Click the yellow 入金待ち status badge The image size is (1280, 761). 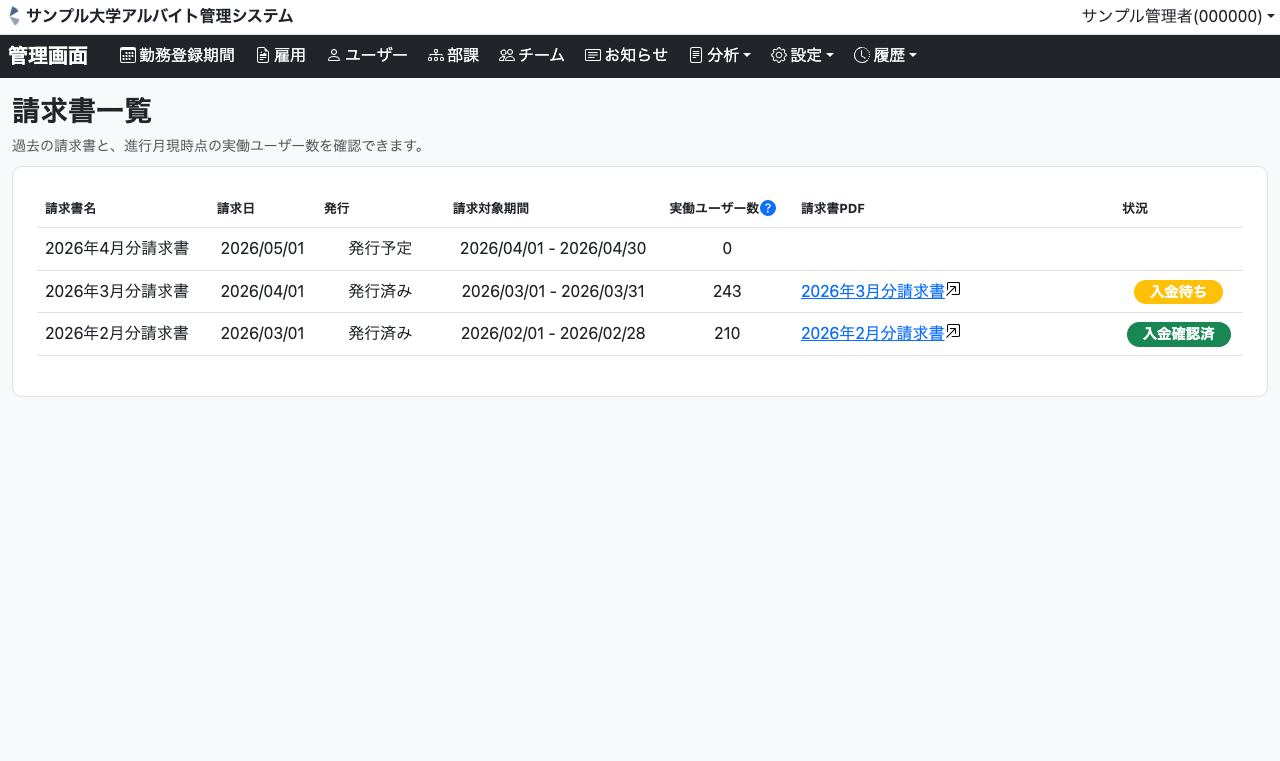[1178, 292]
